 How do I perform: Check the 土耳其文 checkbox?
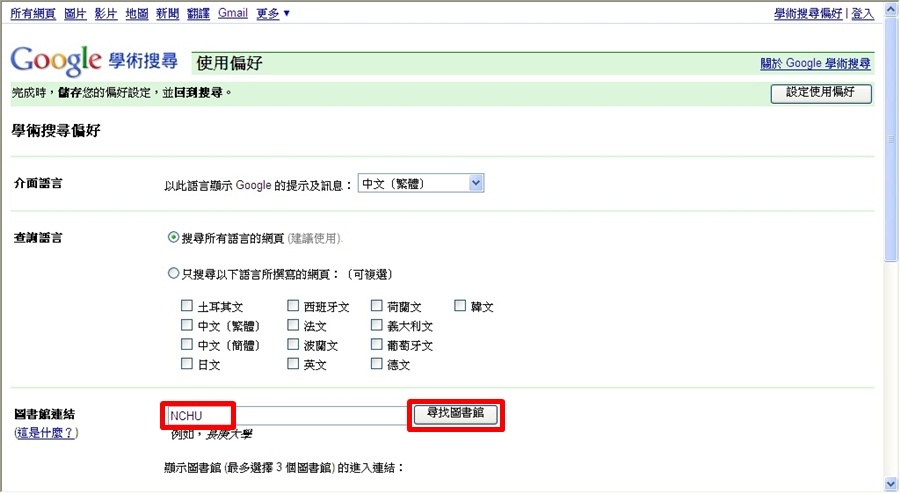[x=187, y=305]
